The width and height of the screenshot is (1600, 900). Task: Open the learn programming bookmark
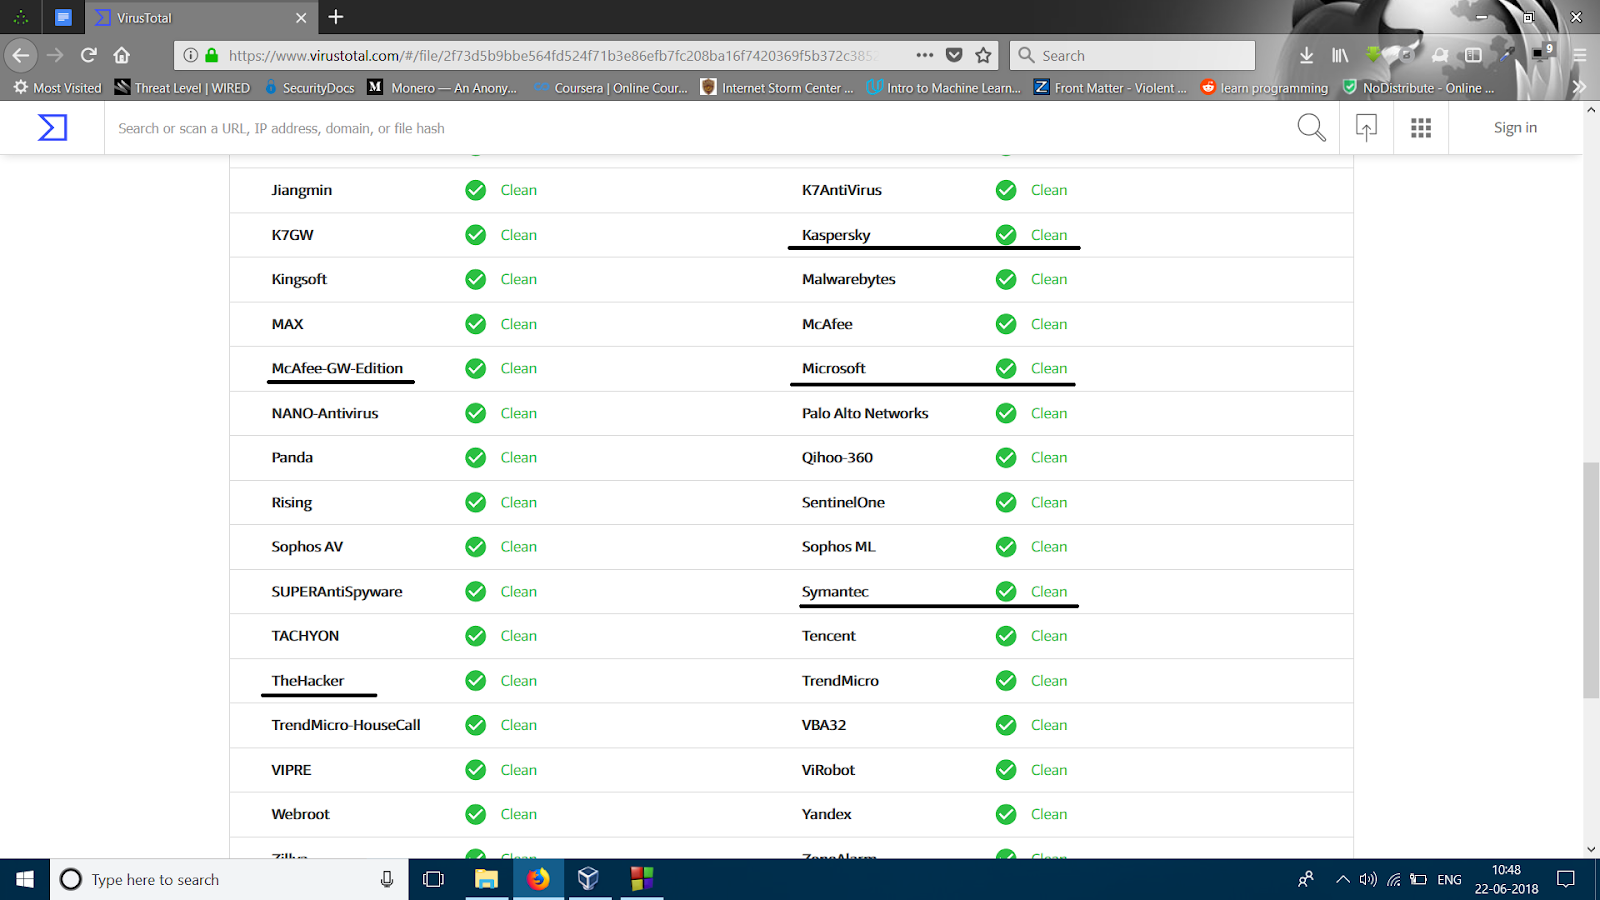[x=1264, y=88]
